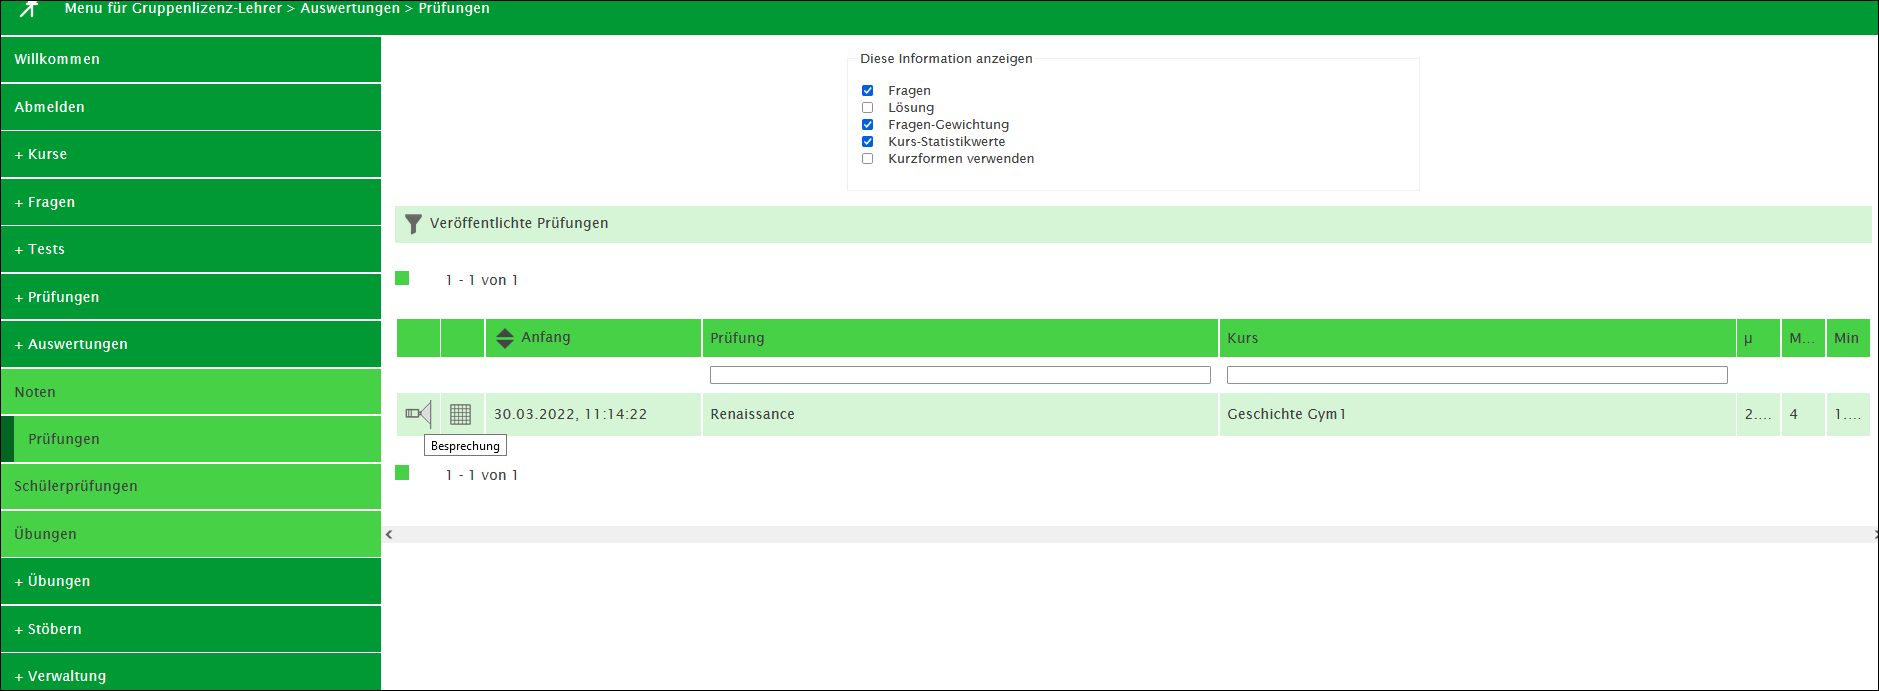Collapse the Auswertungen menu
Image resolution: width=1879 pixels, height=691 pixels.
coord(191,344)
